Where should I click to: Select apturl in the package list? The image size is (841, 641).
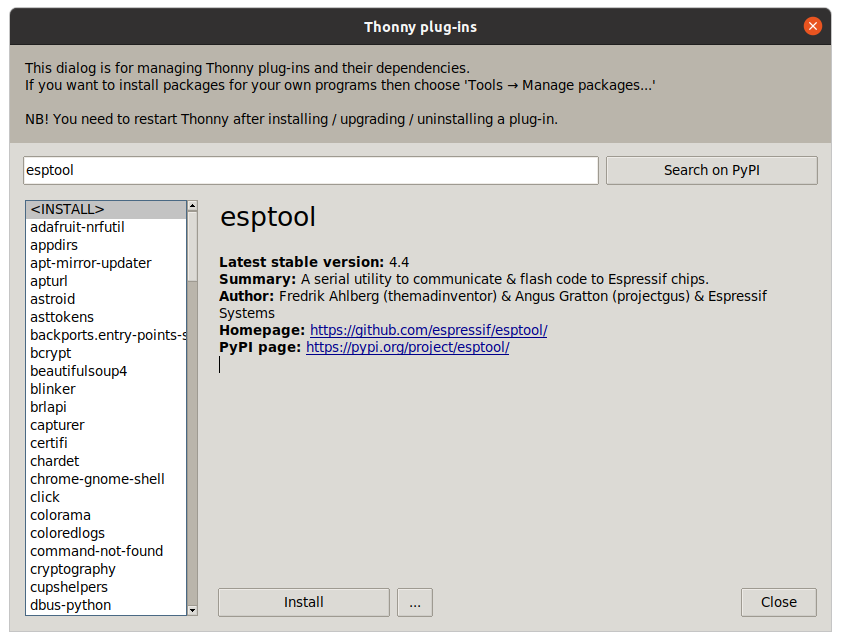click(x=106, y=281)
